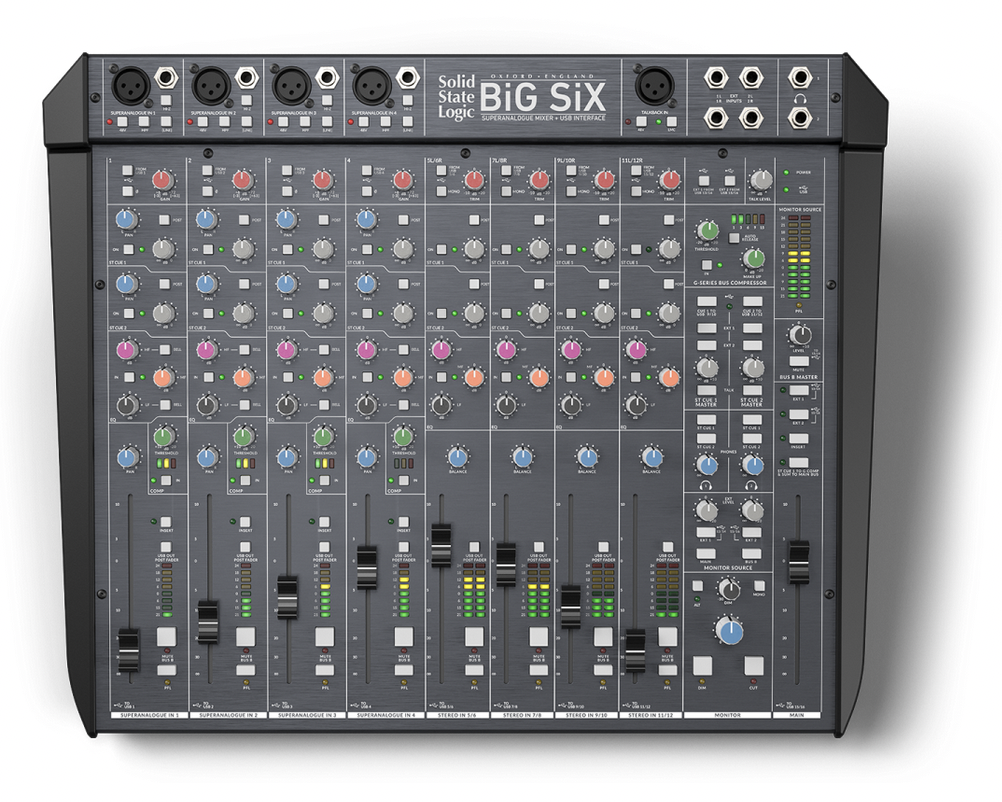
Task: Toggle Auto Release on the bus compressor
Action: coord(734,238)
